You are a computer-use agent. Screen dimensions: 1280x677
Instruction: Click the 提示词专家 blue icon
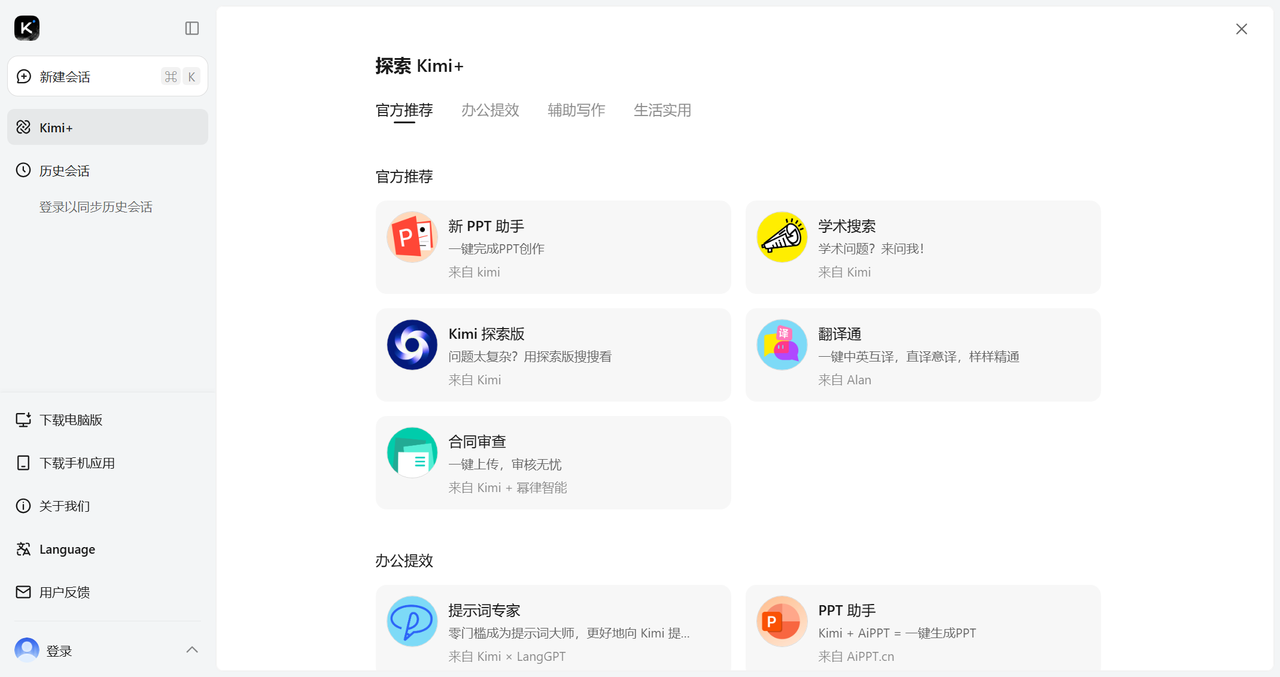[412, 621]
